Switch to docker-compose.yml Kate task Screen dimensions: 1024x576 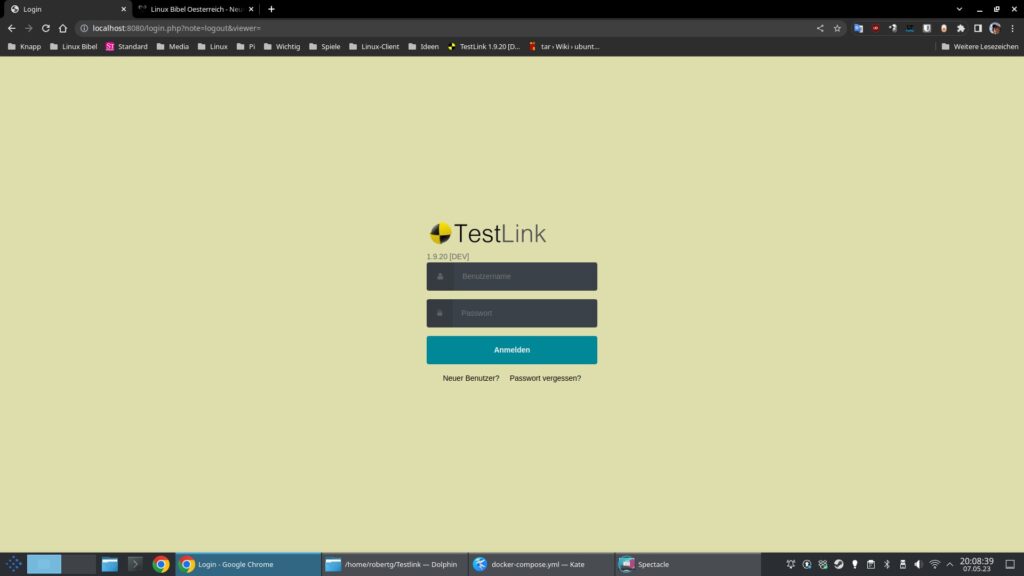[541, 564]
